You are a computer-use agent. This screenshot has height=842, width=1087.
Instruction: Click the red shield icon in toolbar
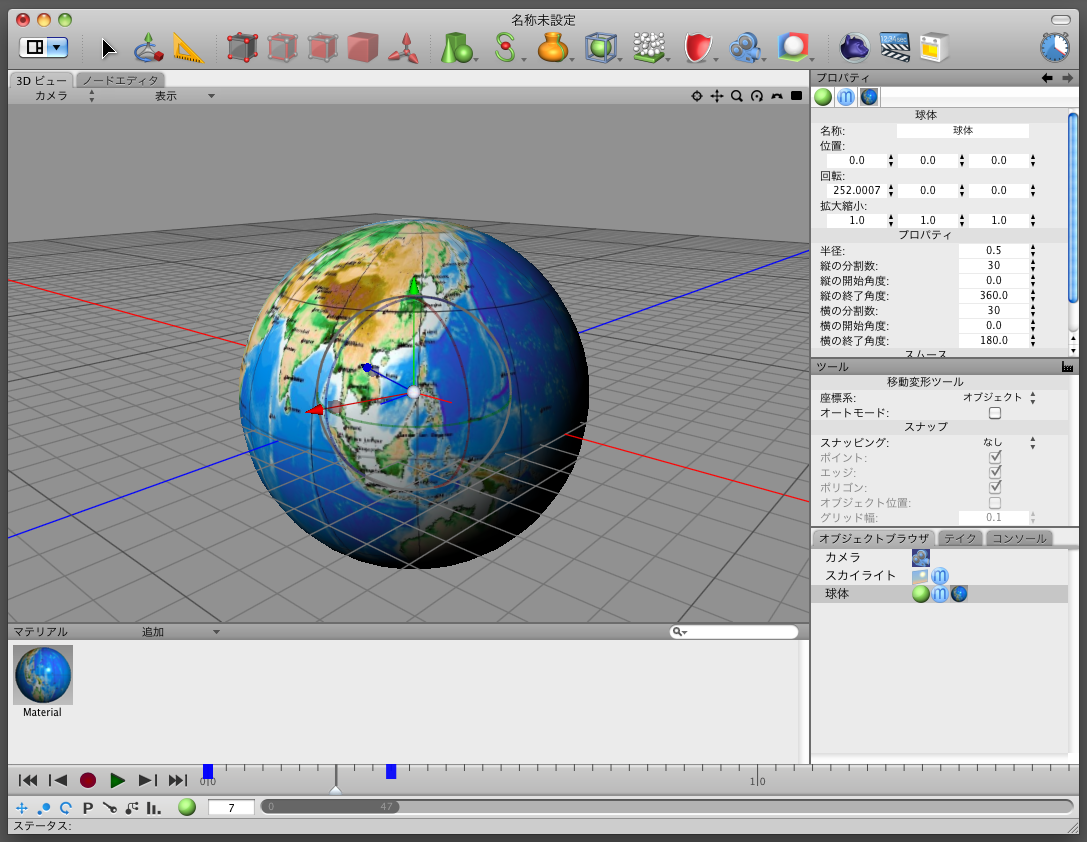(x=697, y=47)
